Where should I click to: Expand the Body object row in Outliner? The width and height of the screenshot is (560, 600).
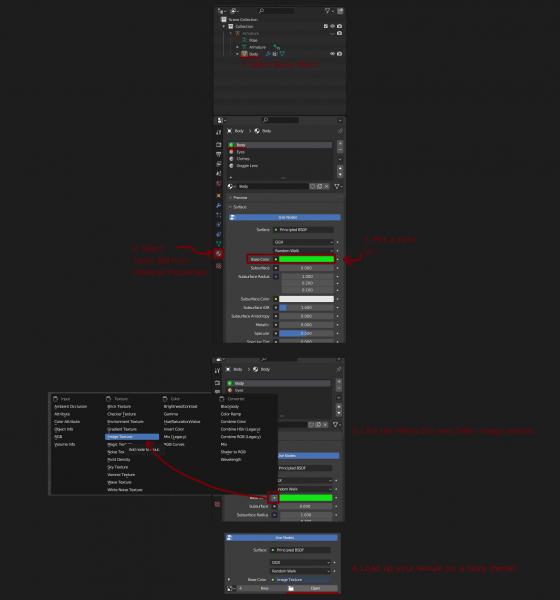(237, 54)
